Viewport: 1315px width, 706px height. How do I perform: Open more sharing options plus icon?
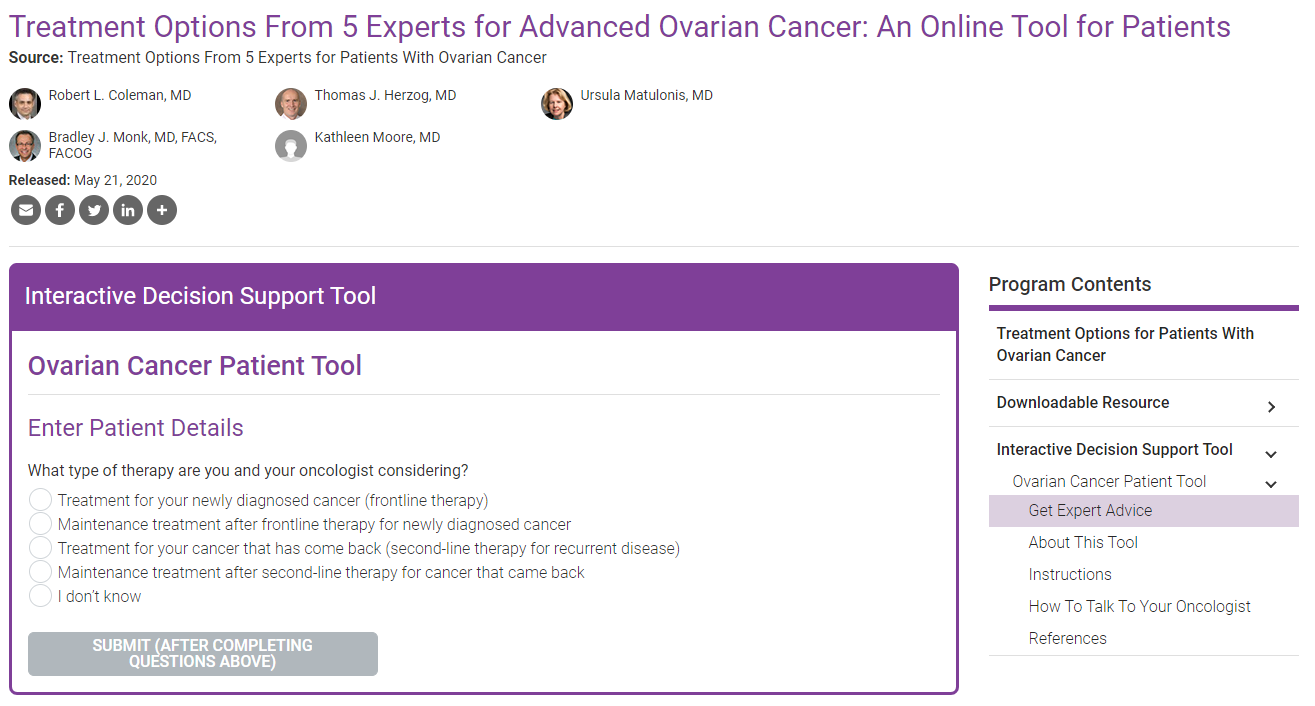pos(162,210)
